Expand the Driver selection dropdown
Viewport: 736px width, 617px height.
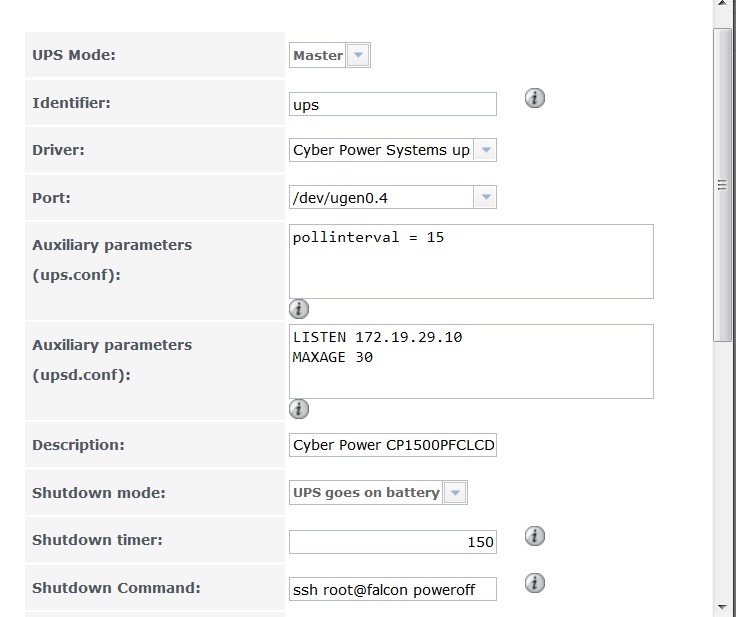485,150
